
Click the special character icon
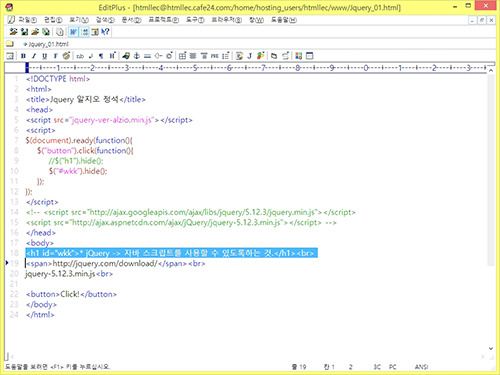point(169,56)
